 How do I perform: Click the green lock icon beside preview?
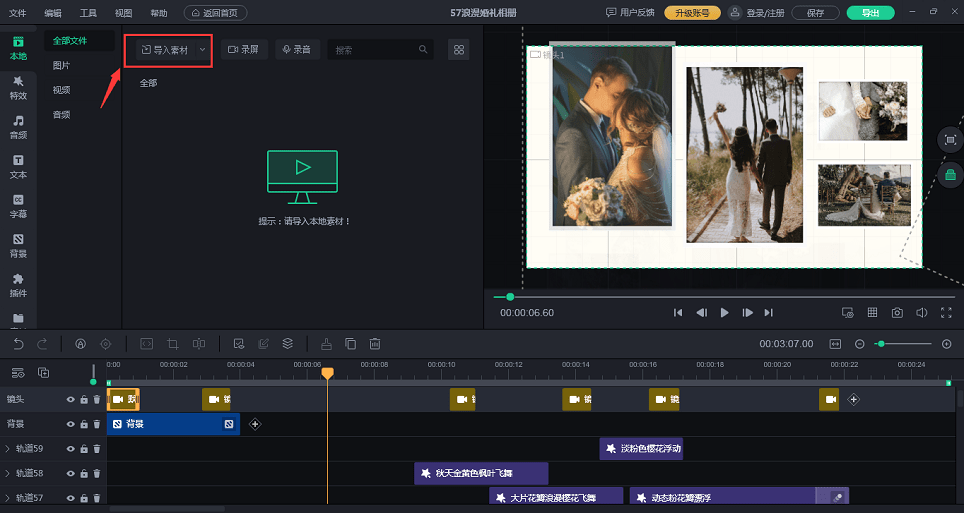[x=950, y=175]
